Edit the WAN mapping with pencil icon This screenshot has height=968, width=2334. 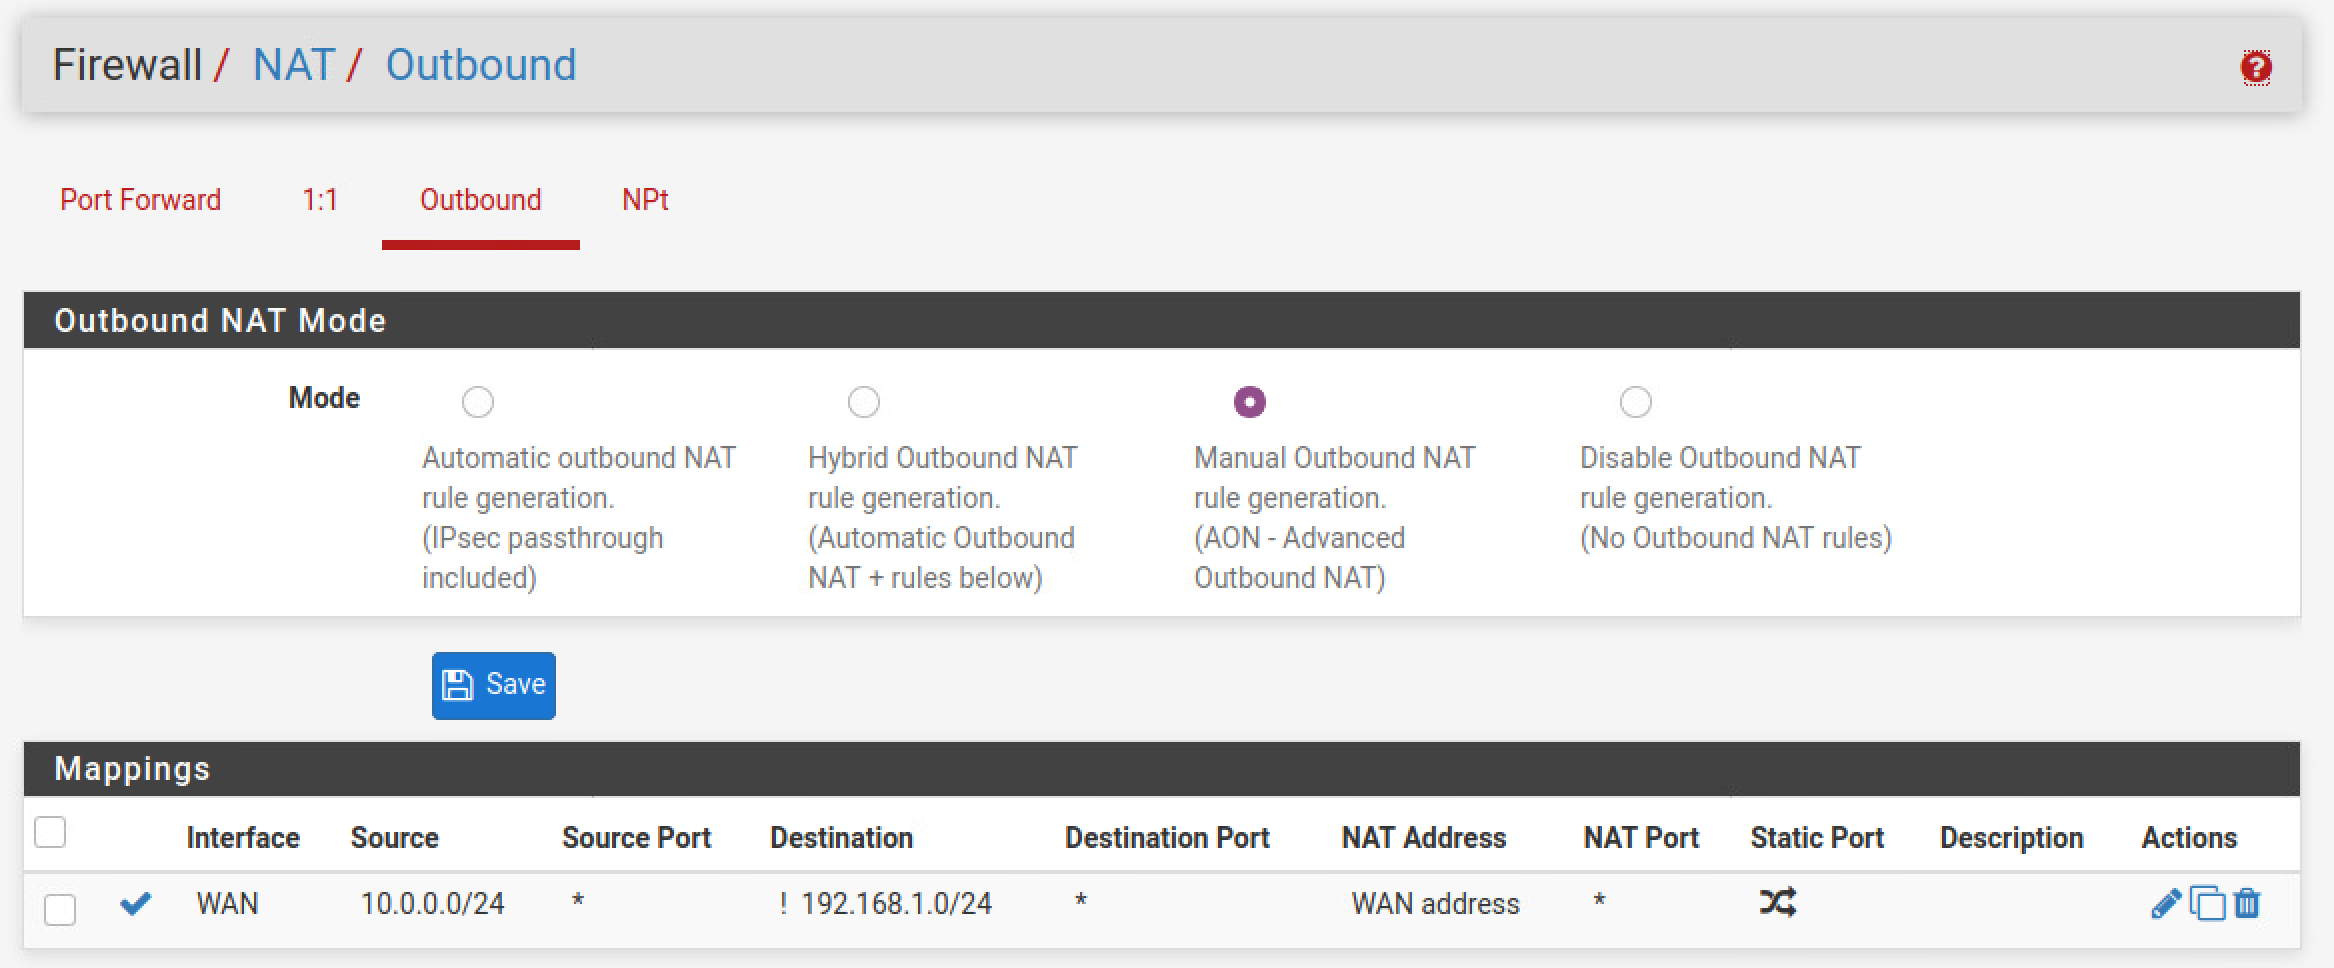tap(2165, 903)
